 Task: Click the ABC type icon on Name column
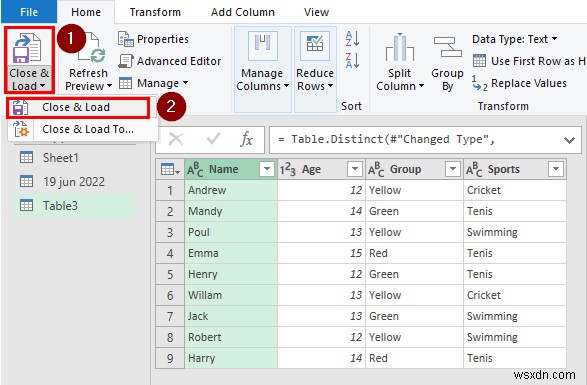[x=195, y=169]
